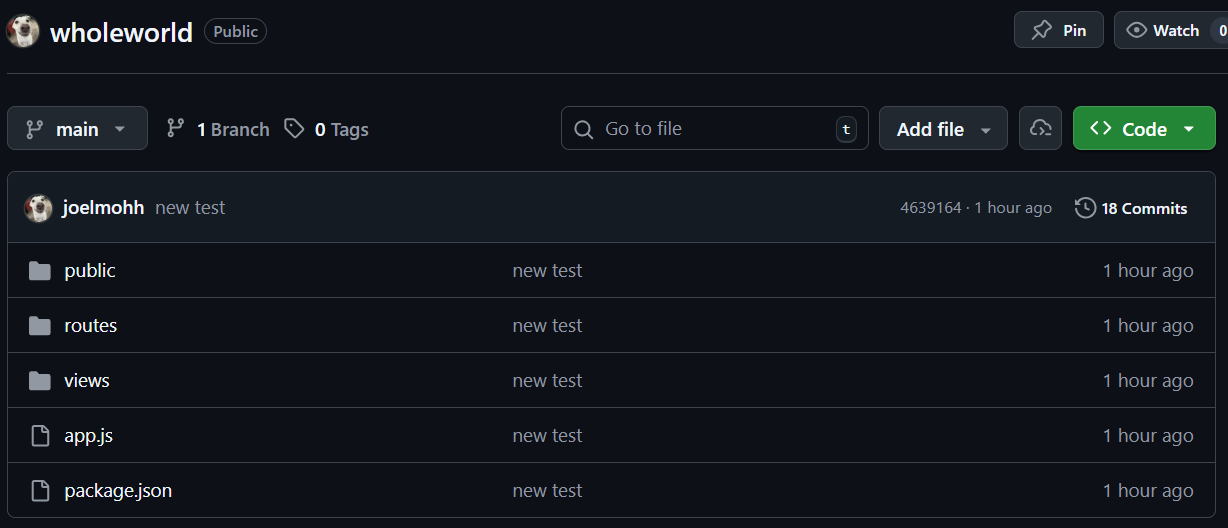Click the package.json file icon
The width and height of the screenshot is (1228, 528).
pyautogui.click(x=40, y=491)
